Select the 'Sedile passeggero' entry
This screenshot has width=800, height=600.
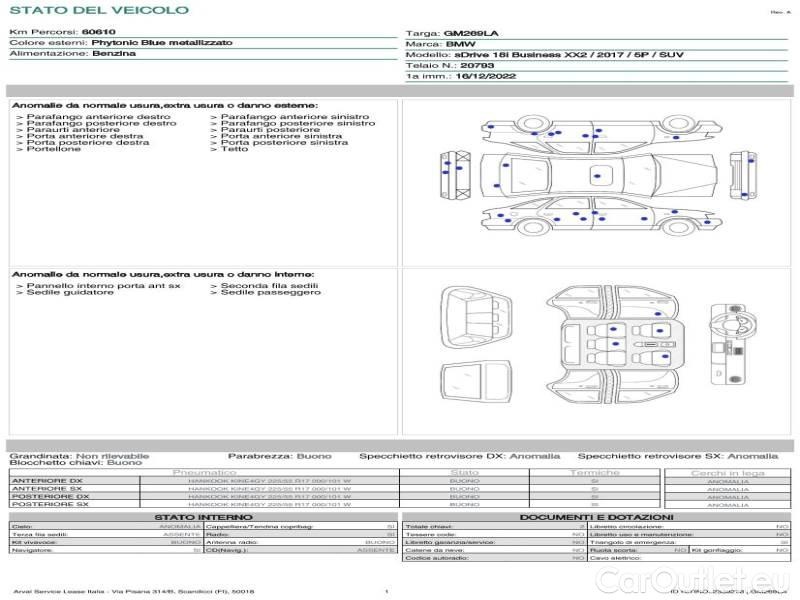[270, 292]
